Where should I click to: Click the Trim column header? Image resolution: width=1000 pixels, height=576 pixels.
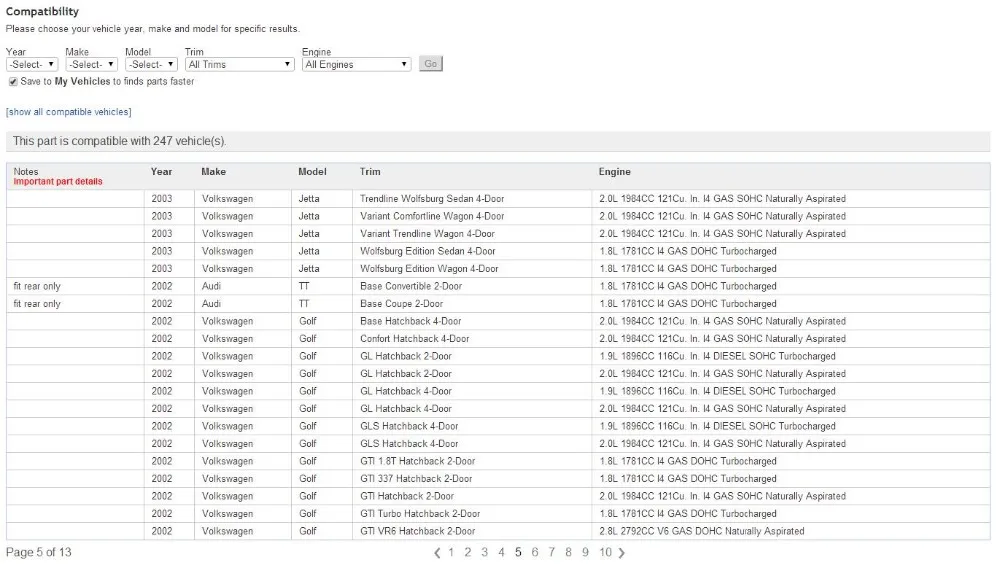(x=370, y=172)
